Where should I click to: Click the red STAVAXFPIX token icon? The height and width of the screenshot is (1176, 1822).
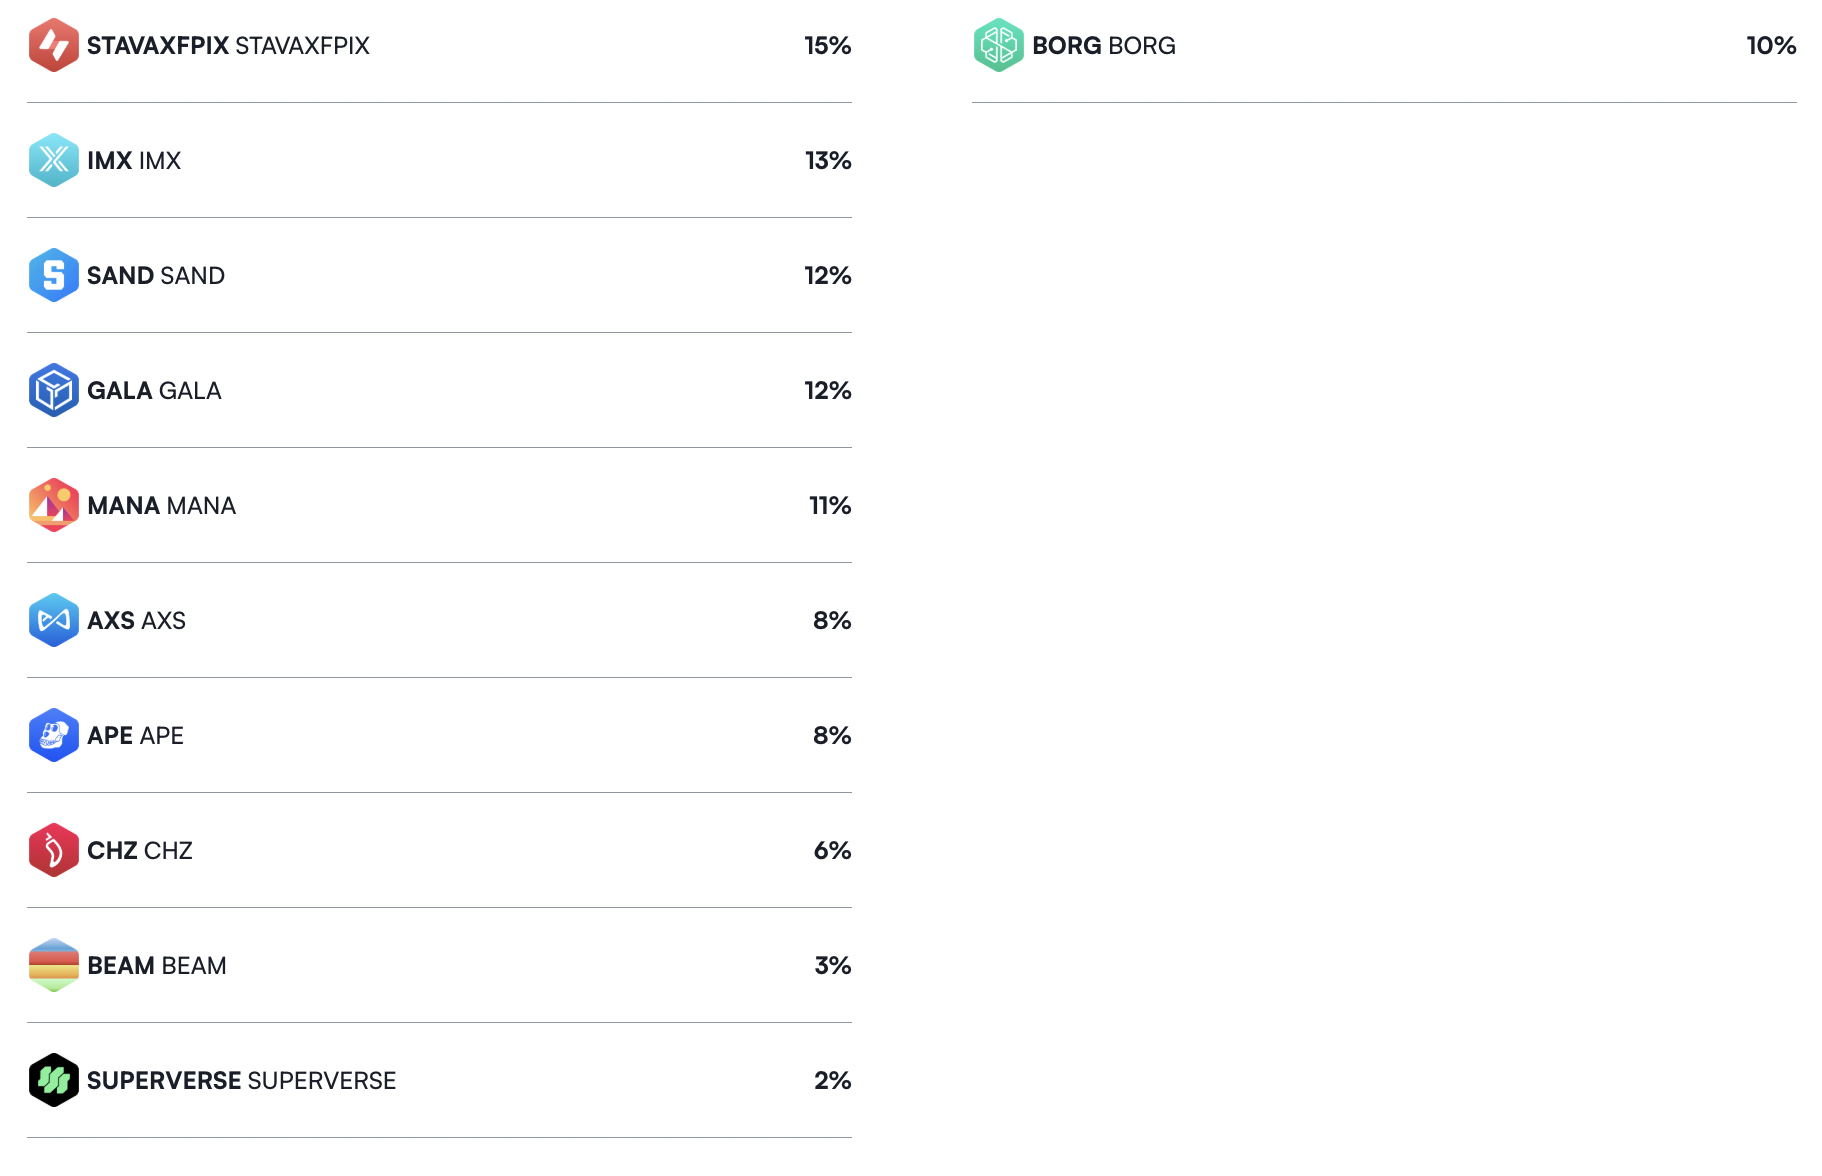pos(54,45)
